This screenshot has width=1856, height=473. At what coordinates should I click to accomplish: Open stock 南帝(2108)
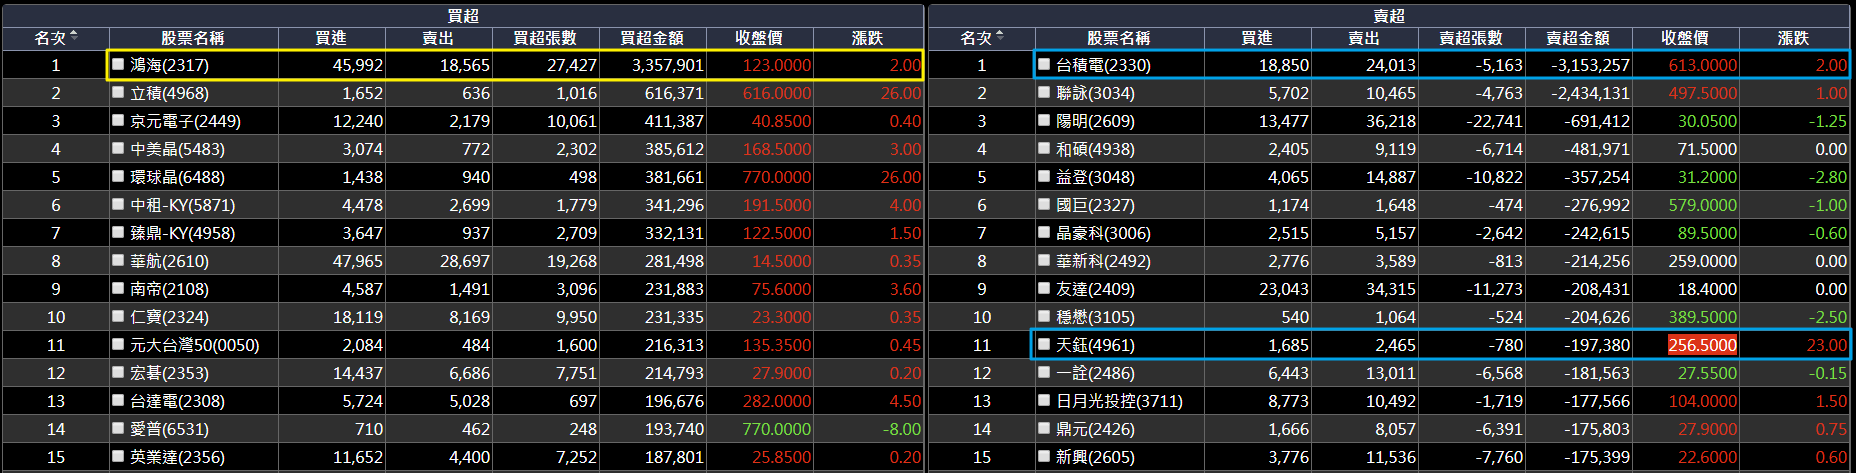pos(169,289)
